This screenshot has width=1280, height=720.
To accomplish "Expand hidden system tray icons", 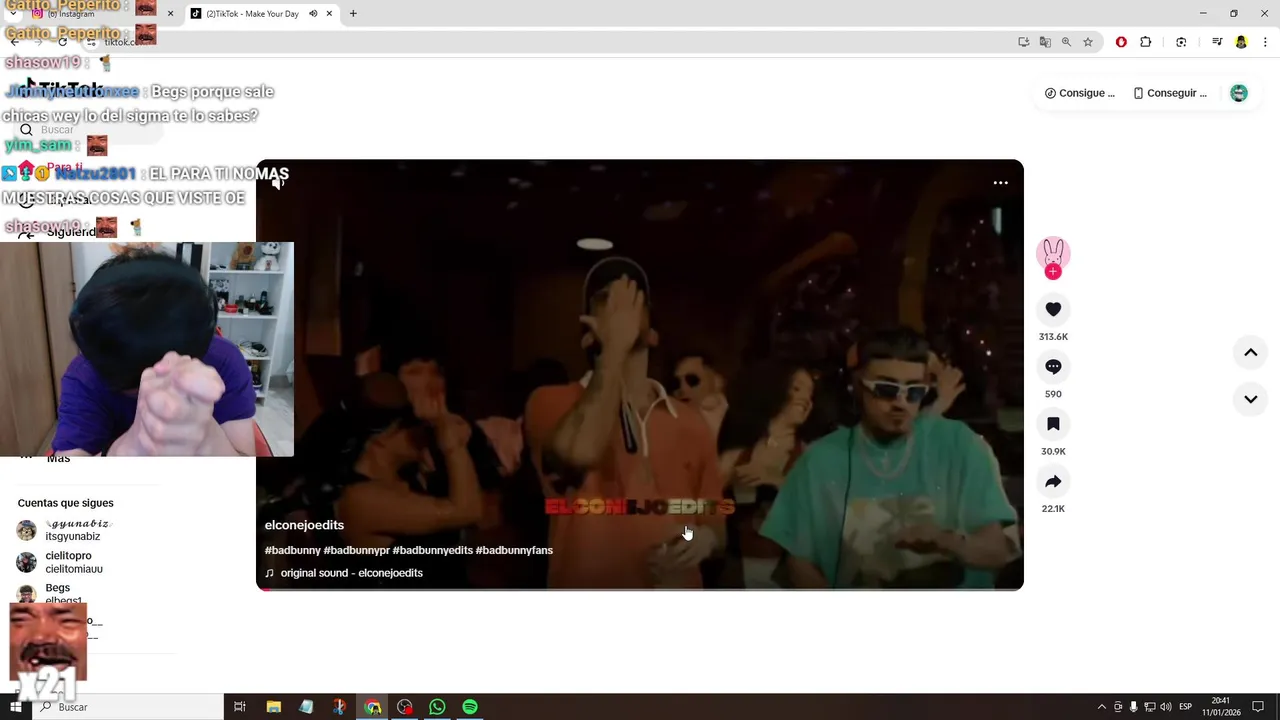I will tap(1102, 707).
